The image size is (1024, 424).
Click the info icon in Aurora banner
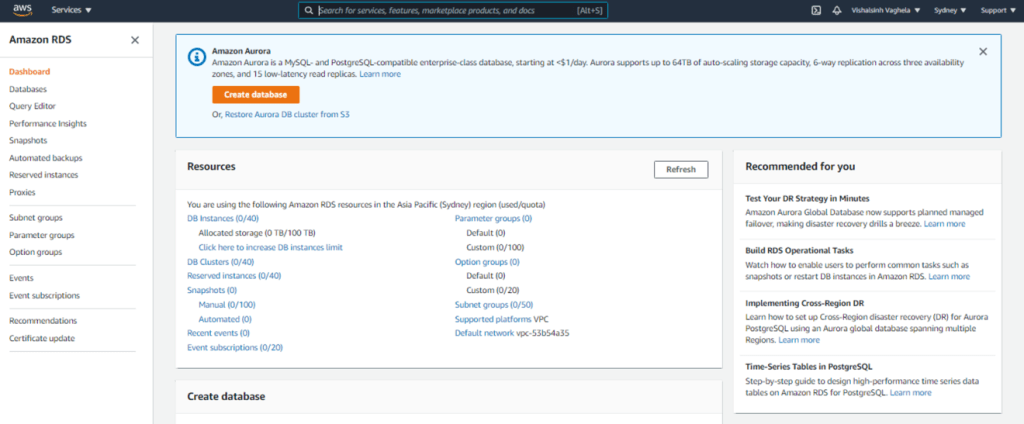pos(195,56)
